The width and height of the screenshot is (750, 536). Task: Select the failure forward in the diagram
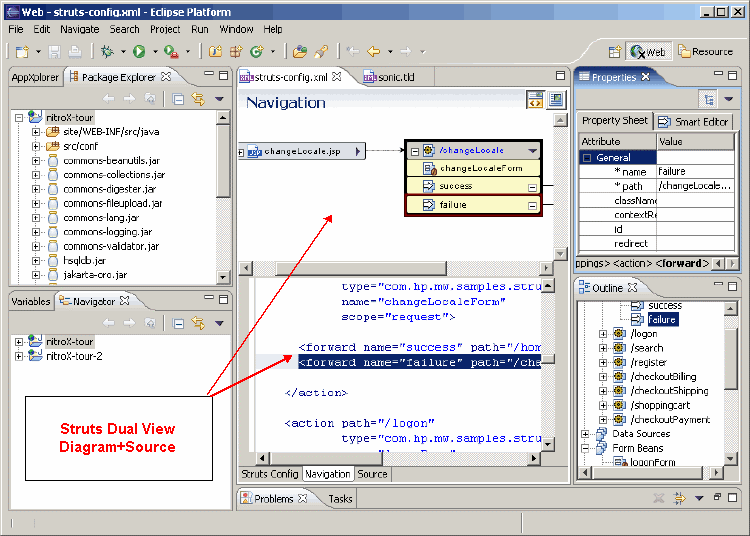point(456,205)
